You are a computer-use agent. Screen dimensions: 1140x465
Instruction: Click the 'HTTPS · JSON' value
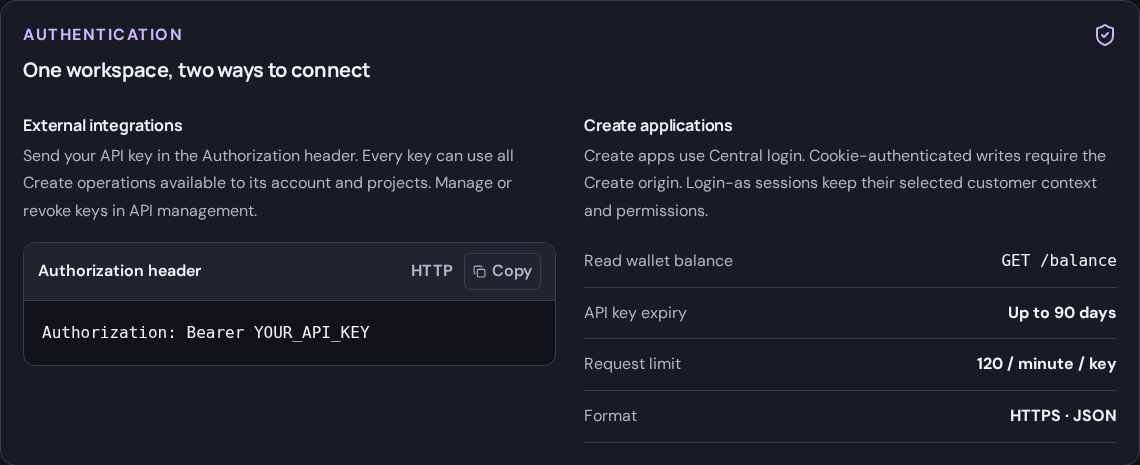point(1063,416)
